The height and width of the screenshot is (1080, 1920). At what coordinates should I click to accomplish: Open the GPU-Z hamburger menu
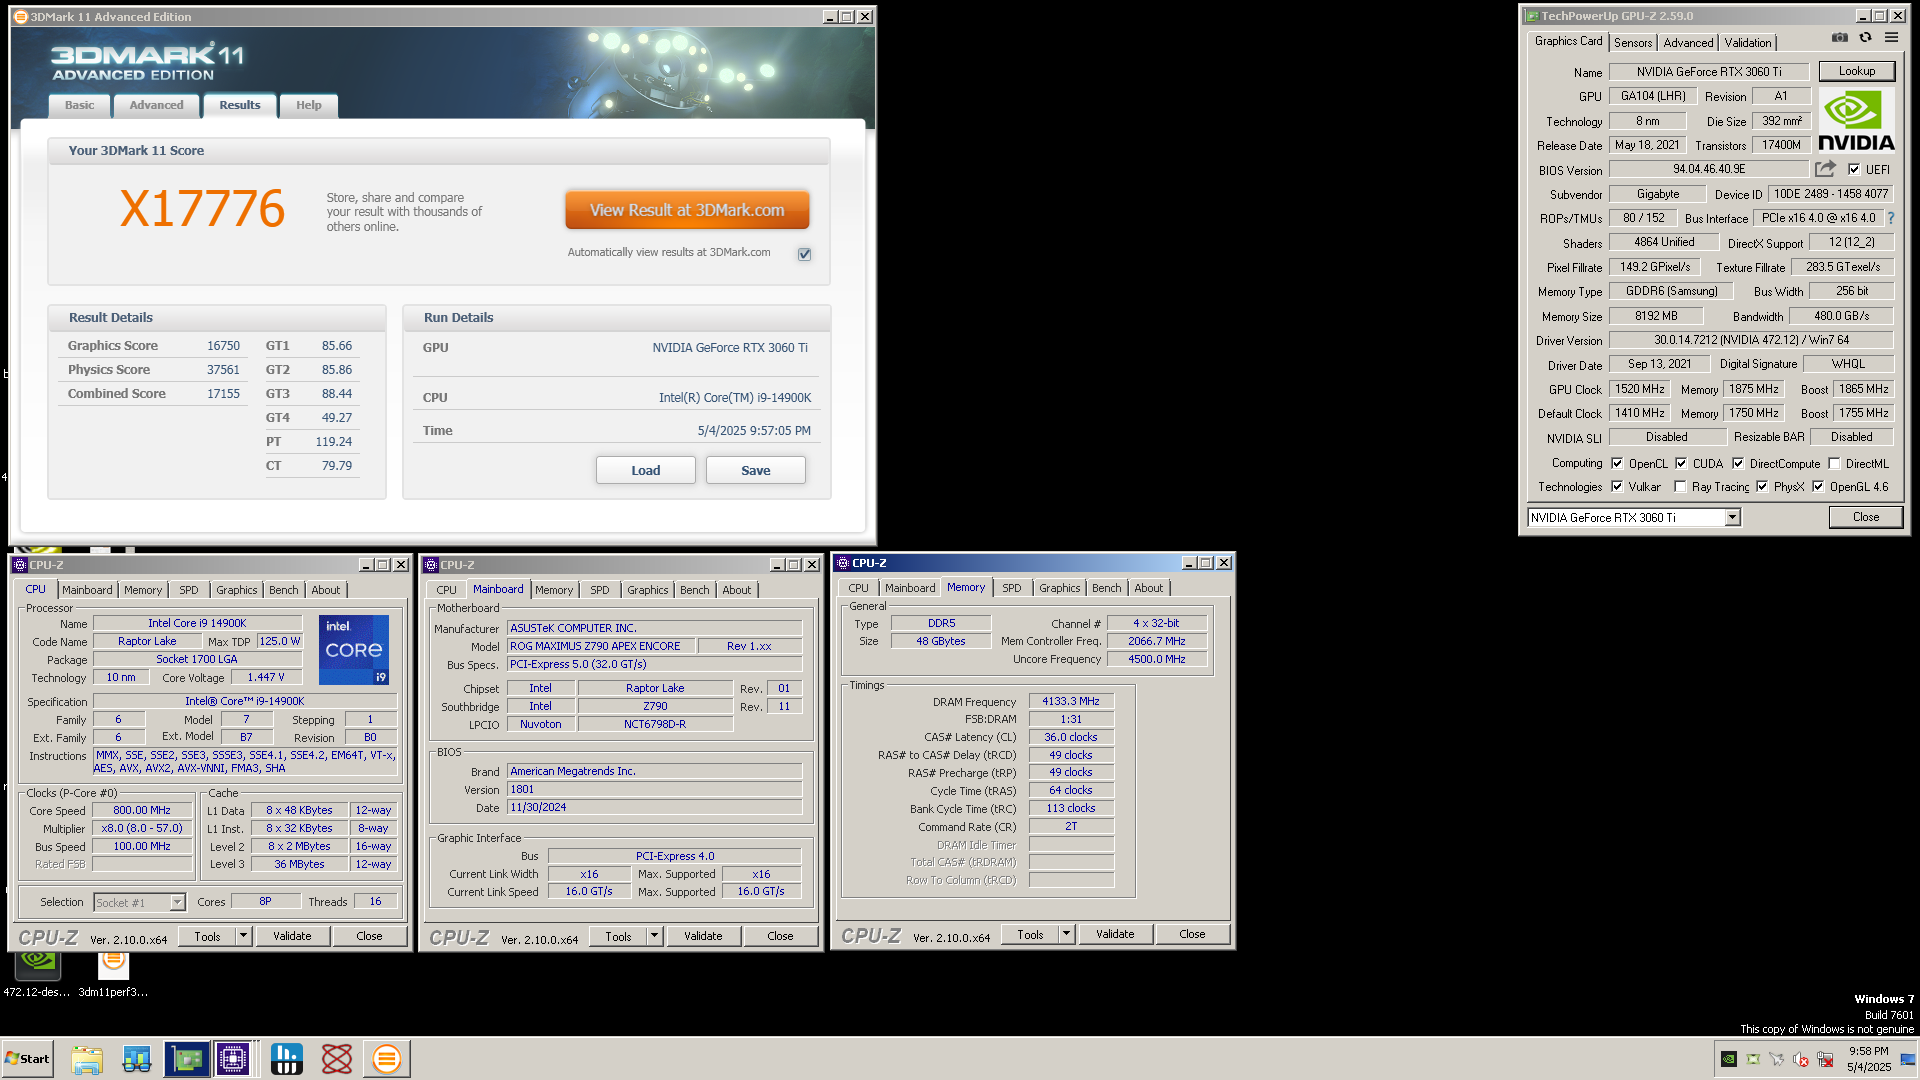[x=1891, y=38]
